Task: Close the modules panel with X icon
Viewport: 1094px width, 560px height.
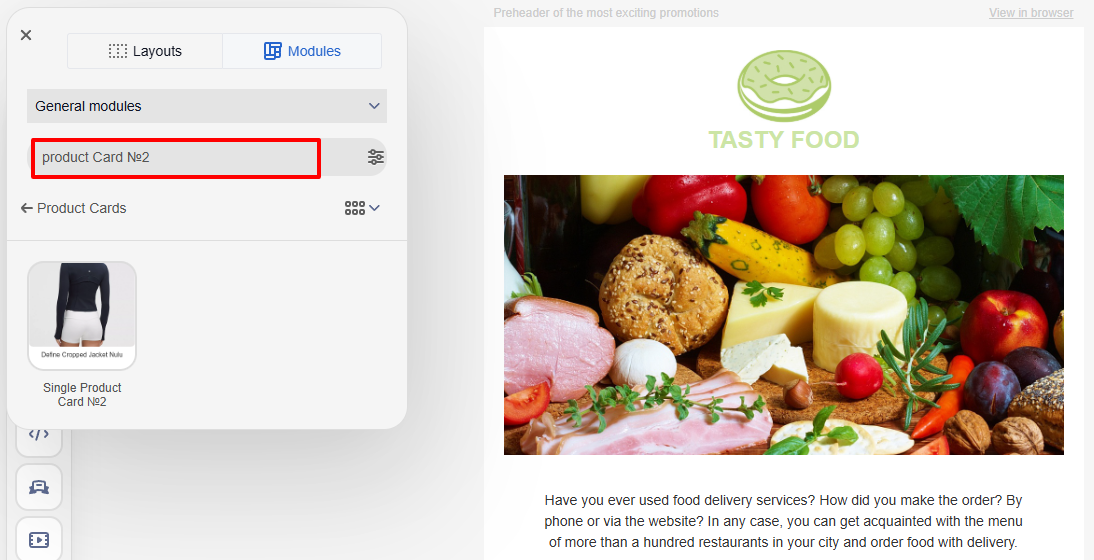Action: tap(26, 35)
